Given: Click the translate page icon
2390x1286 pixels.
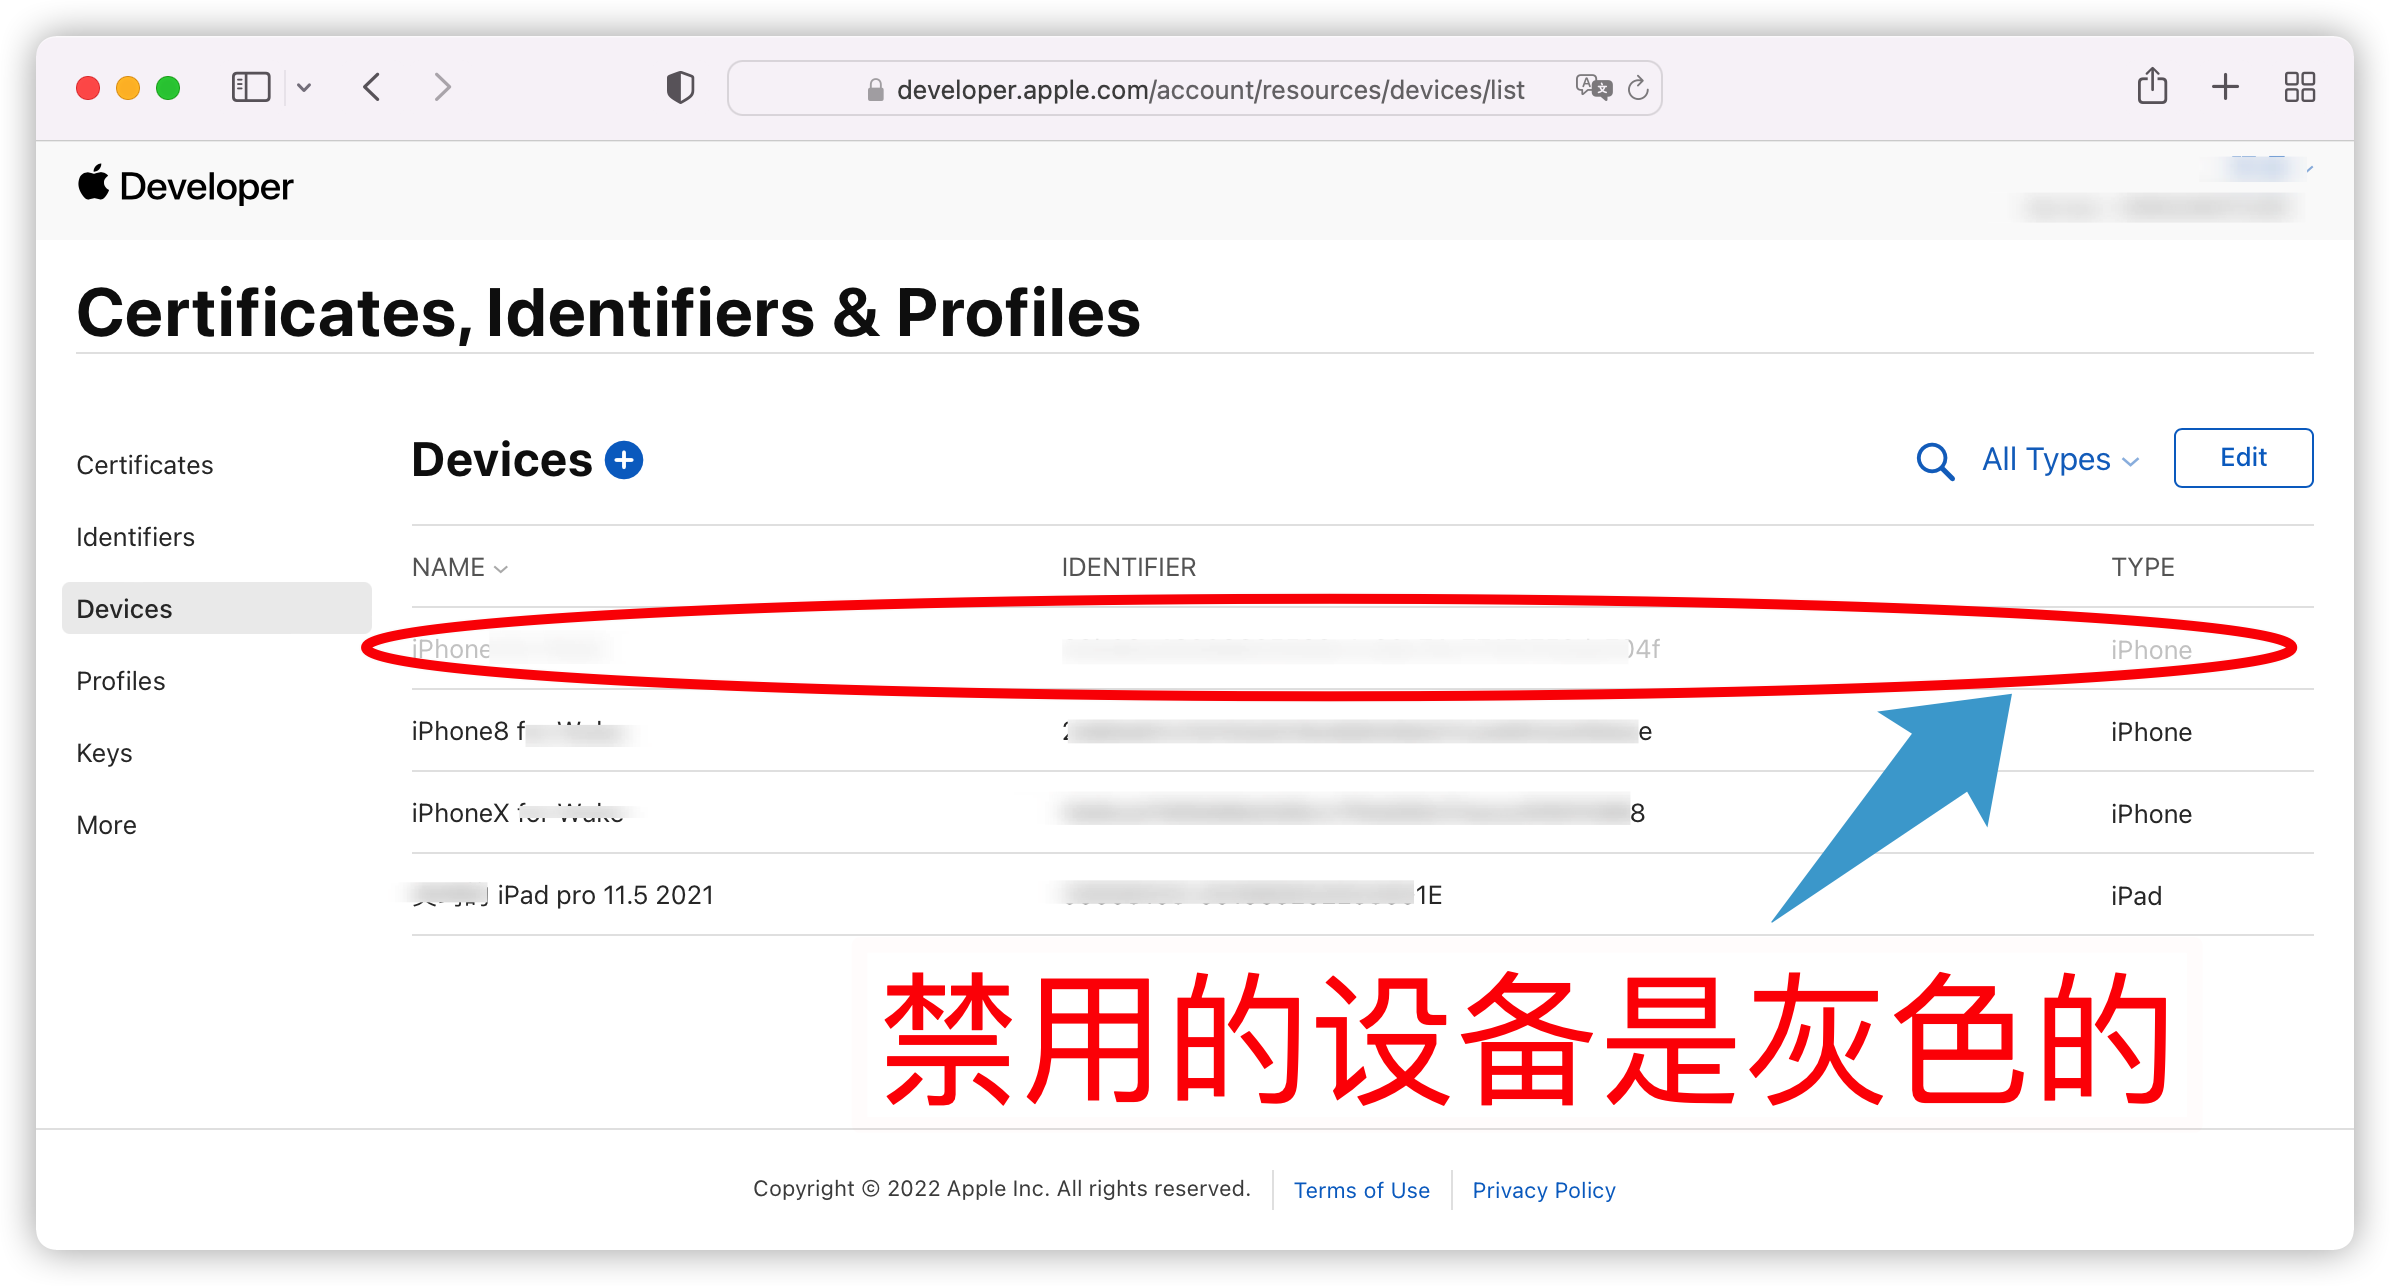Looking at the screenshot, I should pos(1593,88).
